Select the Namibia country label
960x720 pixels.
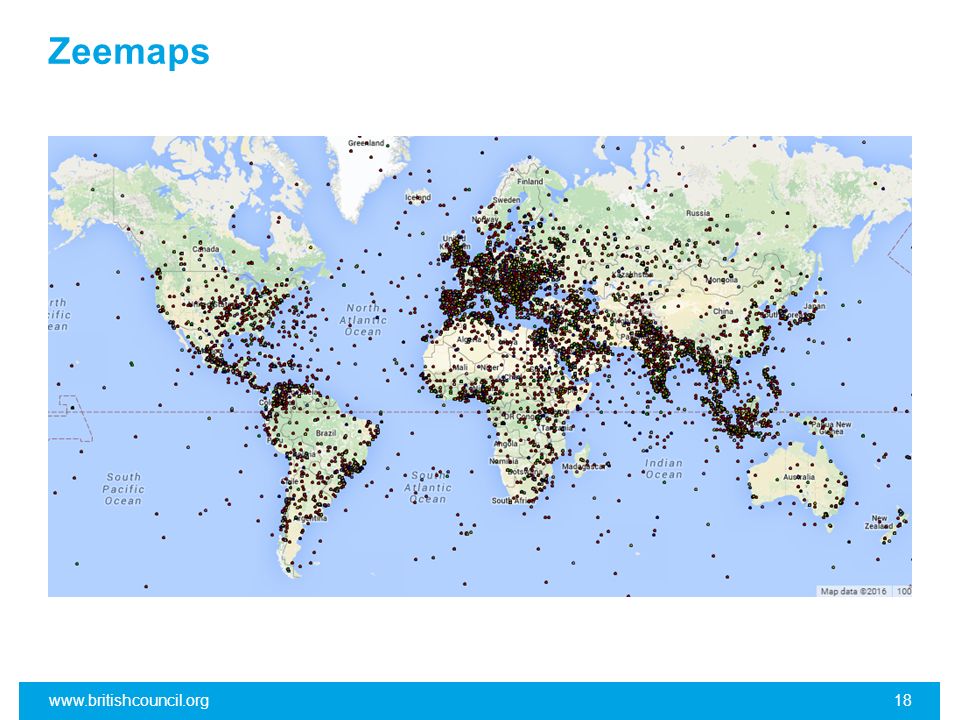pyautogui.click(x=503, y=461)
